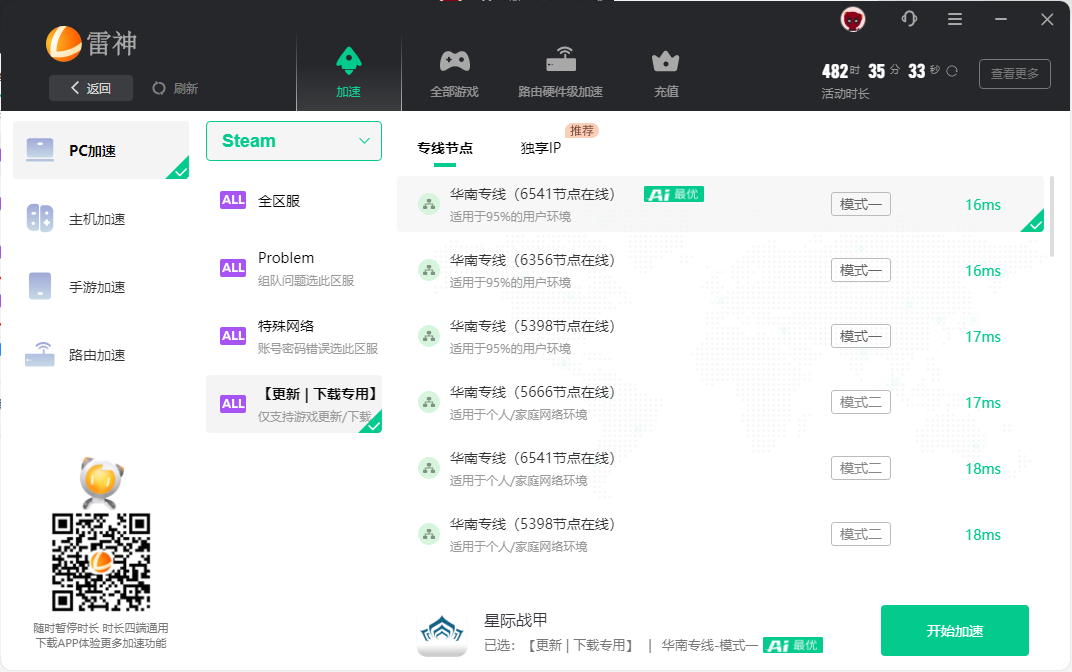The height and width of the screenshot is (672, 1072).
Task: Click the 查看更多 expander button
Action: 1014,73
